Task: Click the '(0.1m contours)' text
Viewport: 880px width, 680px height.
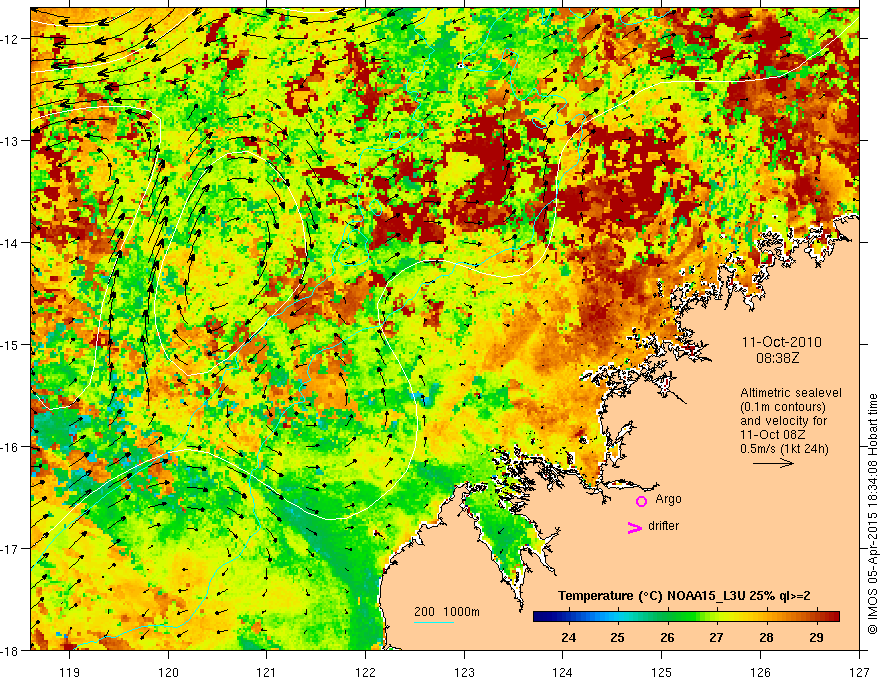Action: 783,407
